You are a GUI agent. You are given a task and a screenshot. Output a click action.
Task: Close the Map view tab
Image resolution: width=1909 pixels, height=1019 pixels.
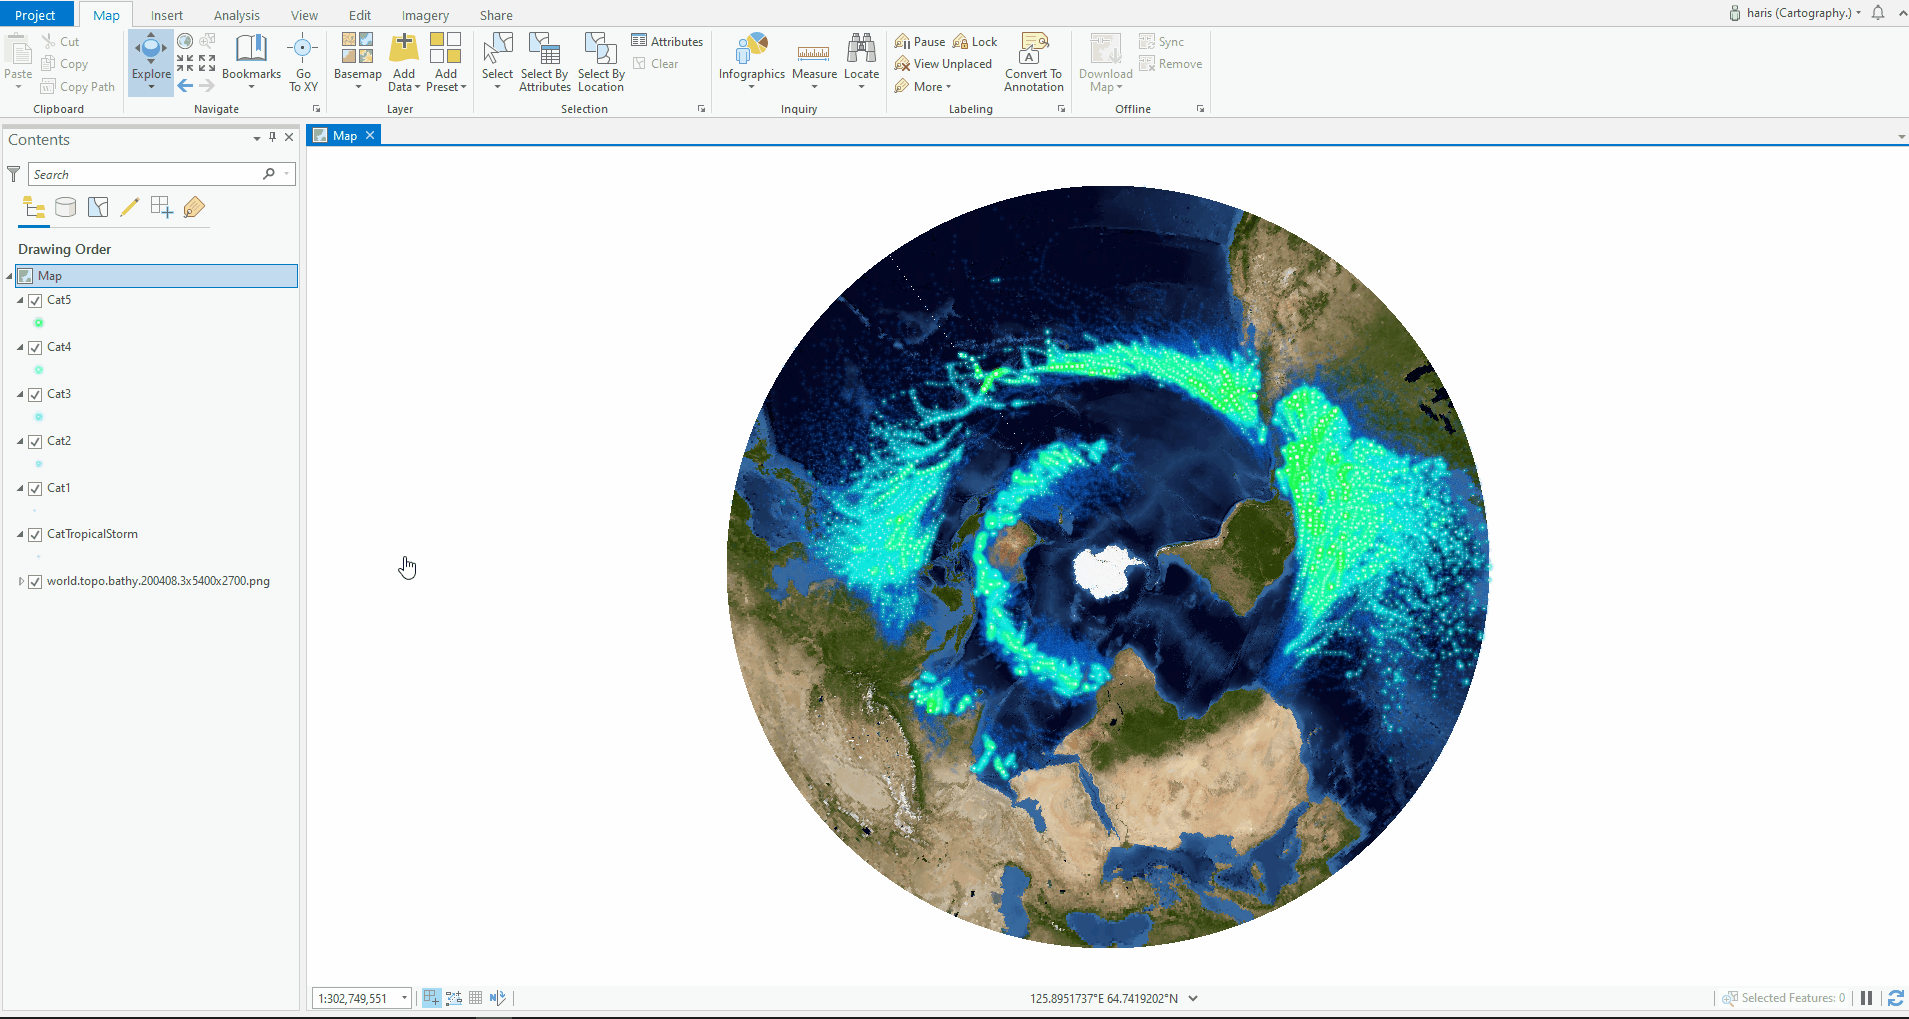click(x=370, y=135)
